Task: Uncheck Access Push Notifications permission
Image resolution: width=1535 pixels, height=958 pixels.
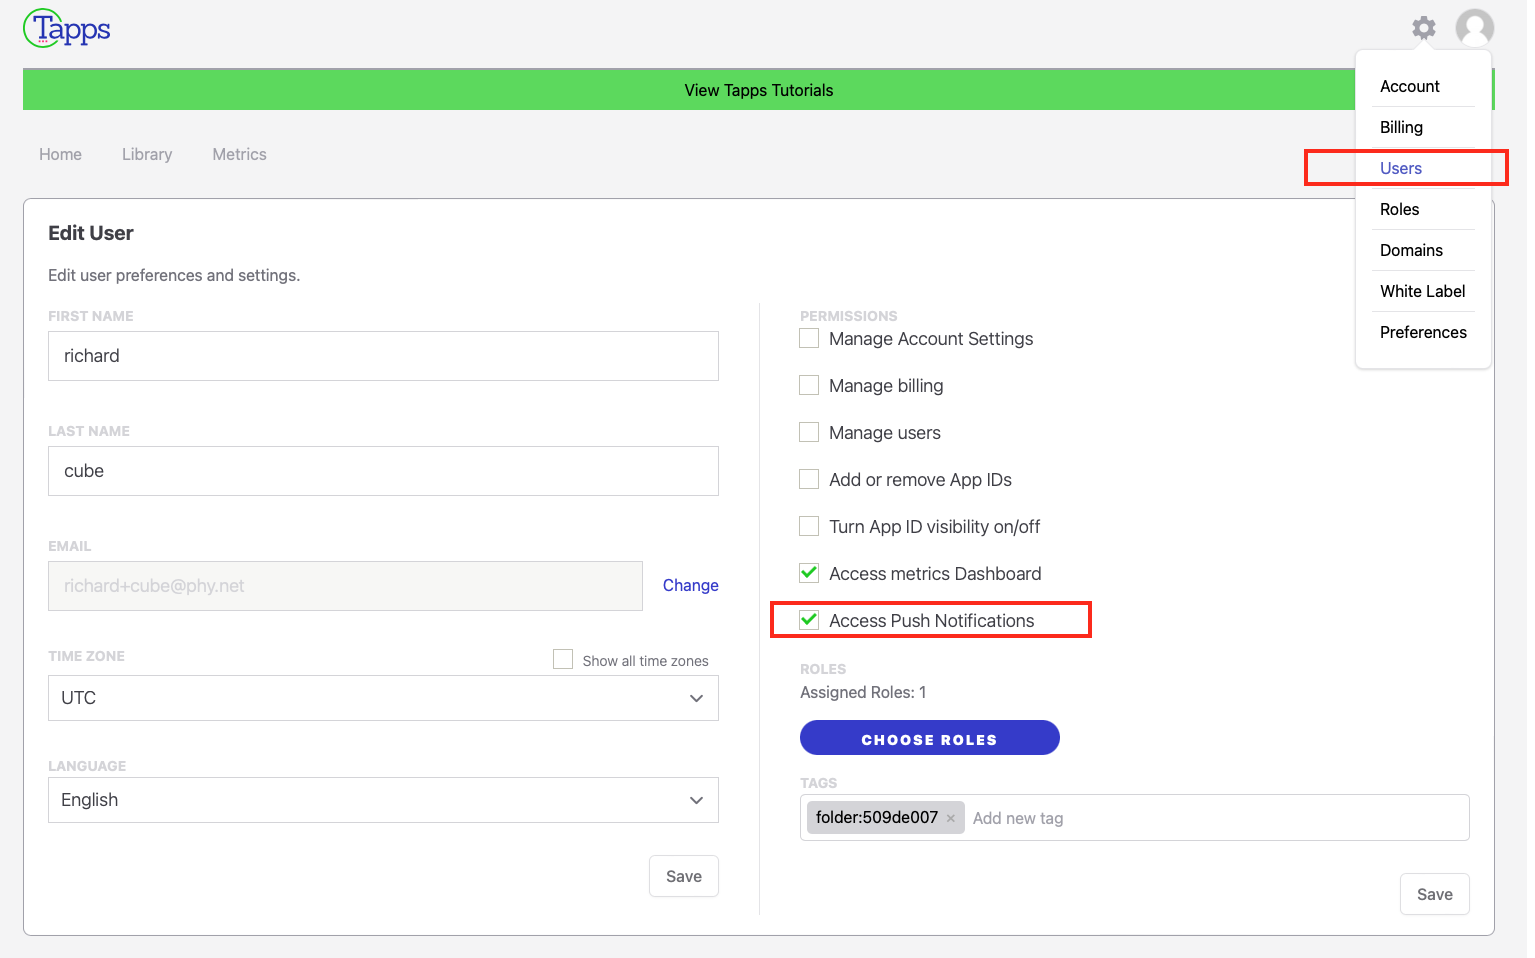Action: click(809, 621)
